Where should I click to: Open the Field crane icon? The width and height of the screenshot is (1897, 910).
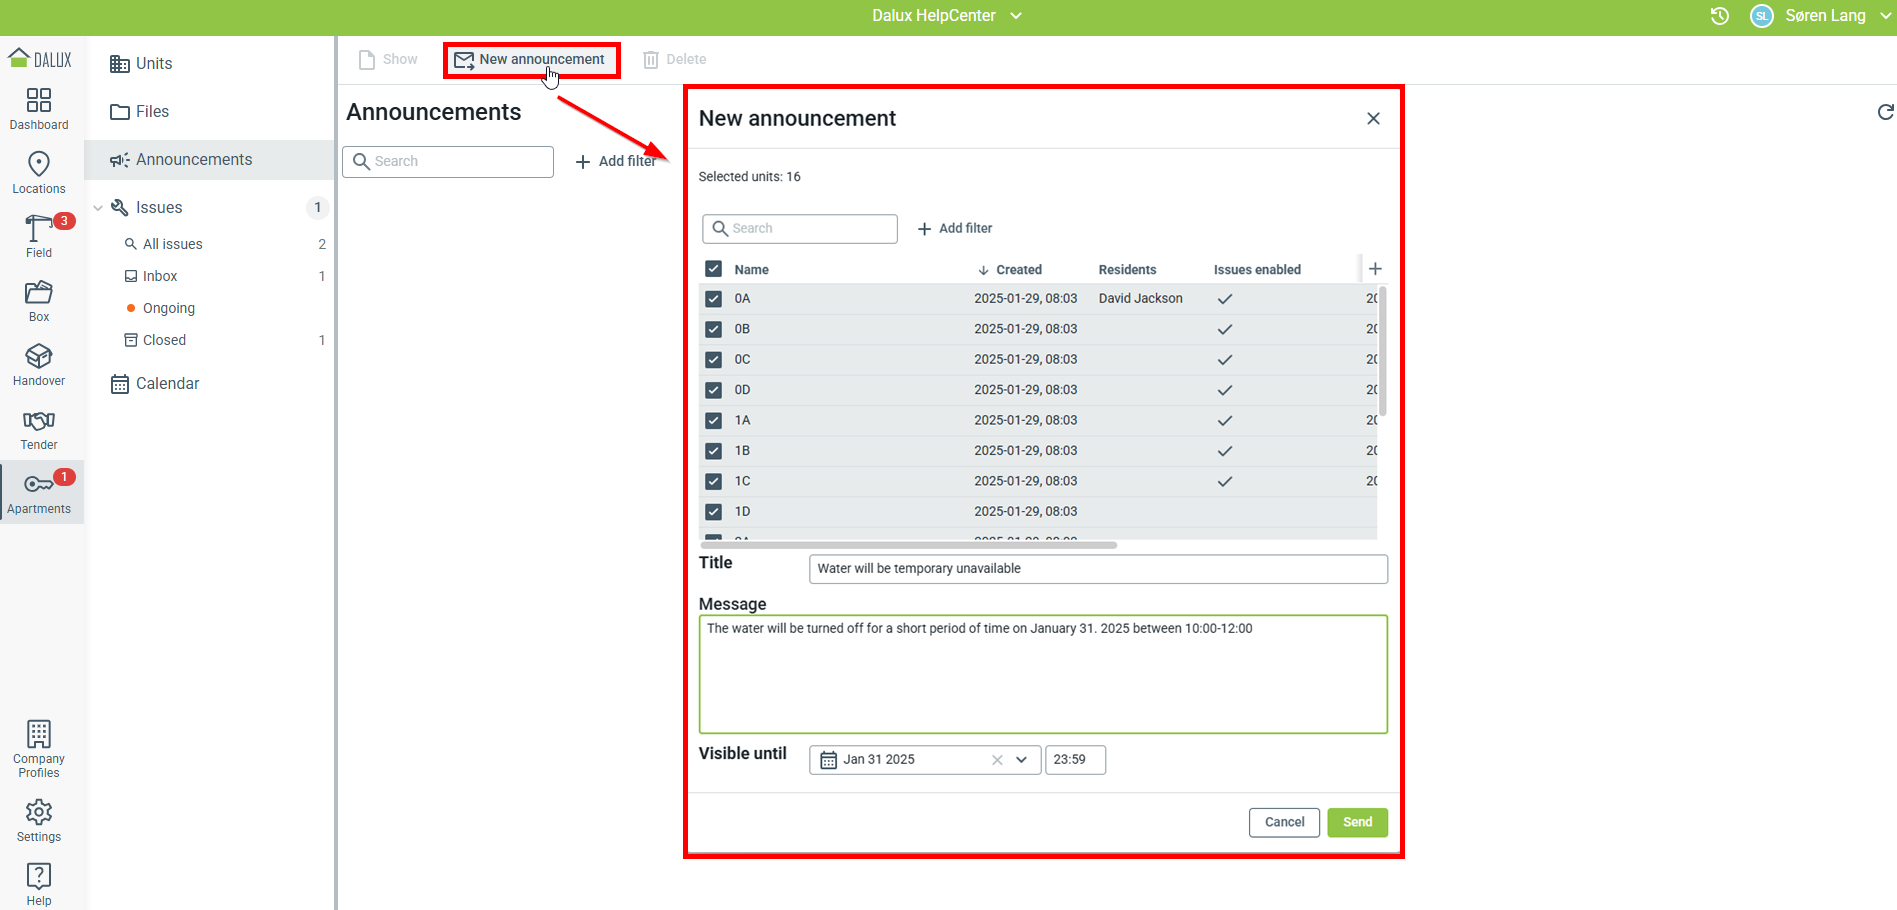tap(38, 229)
